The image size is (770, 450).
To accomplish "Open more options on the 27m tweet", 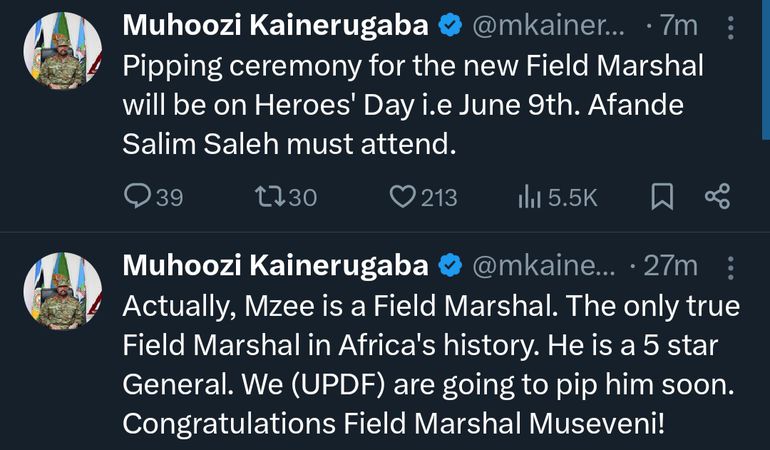I will coord(730,268).
